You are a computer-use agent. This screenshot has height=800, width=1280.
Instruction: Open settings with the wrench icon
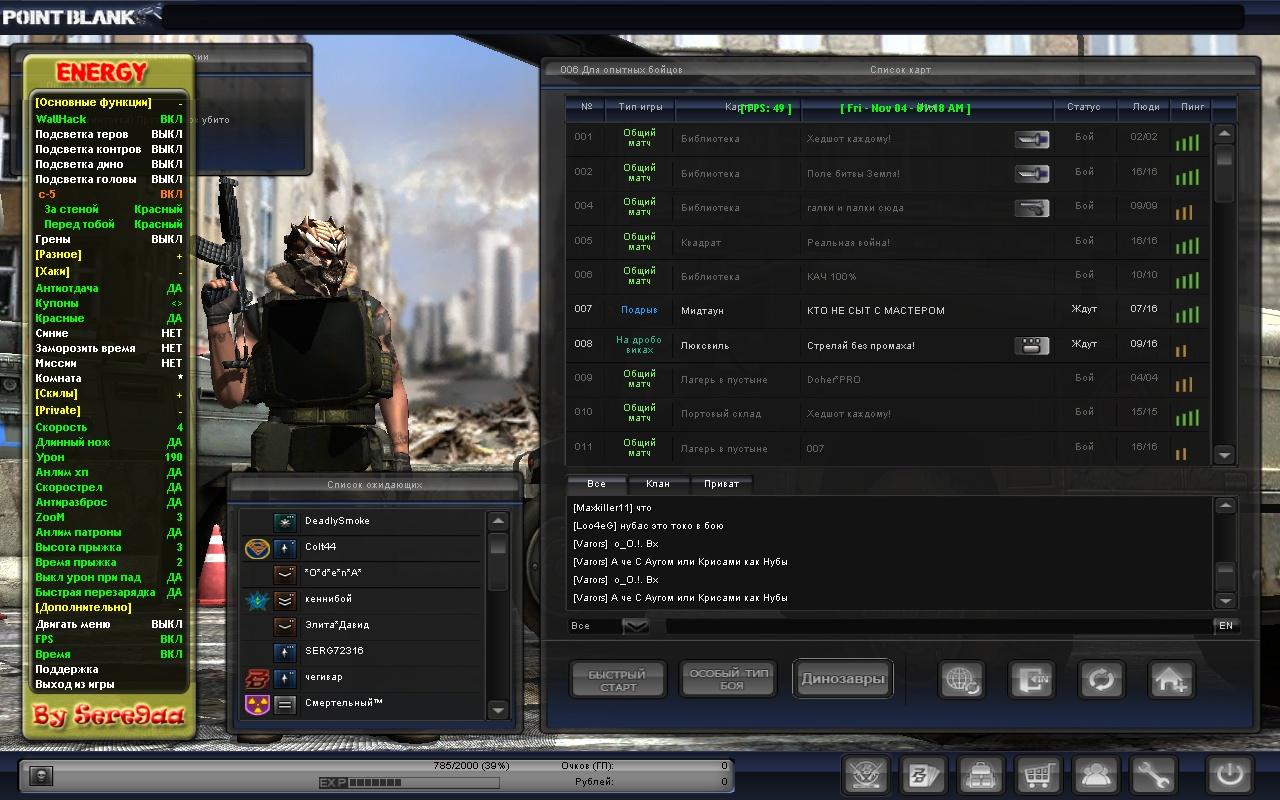click(1153, 776)
